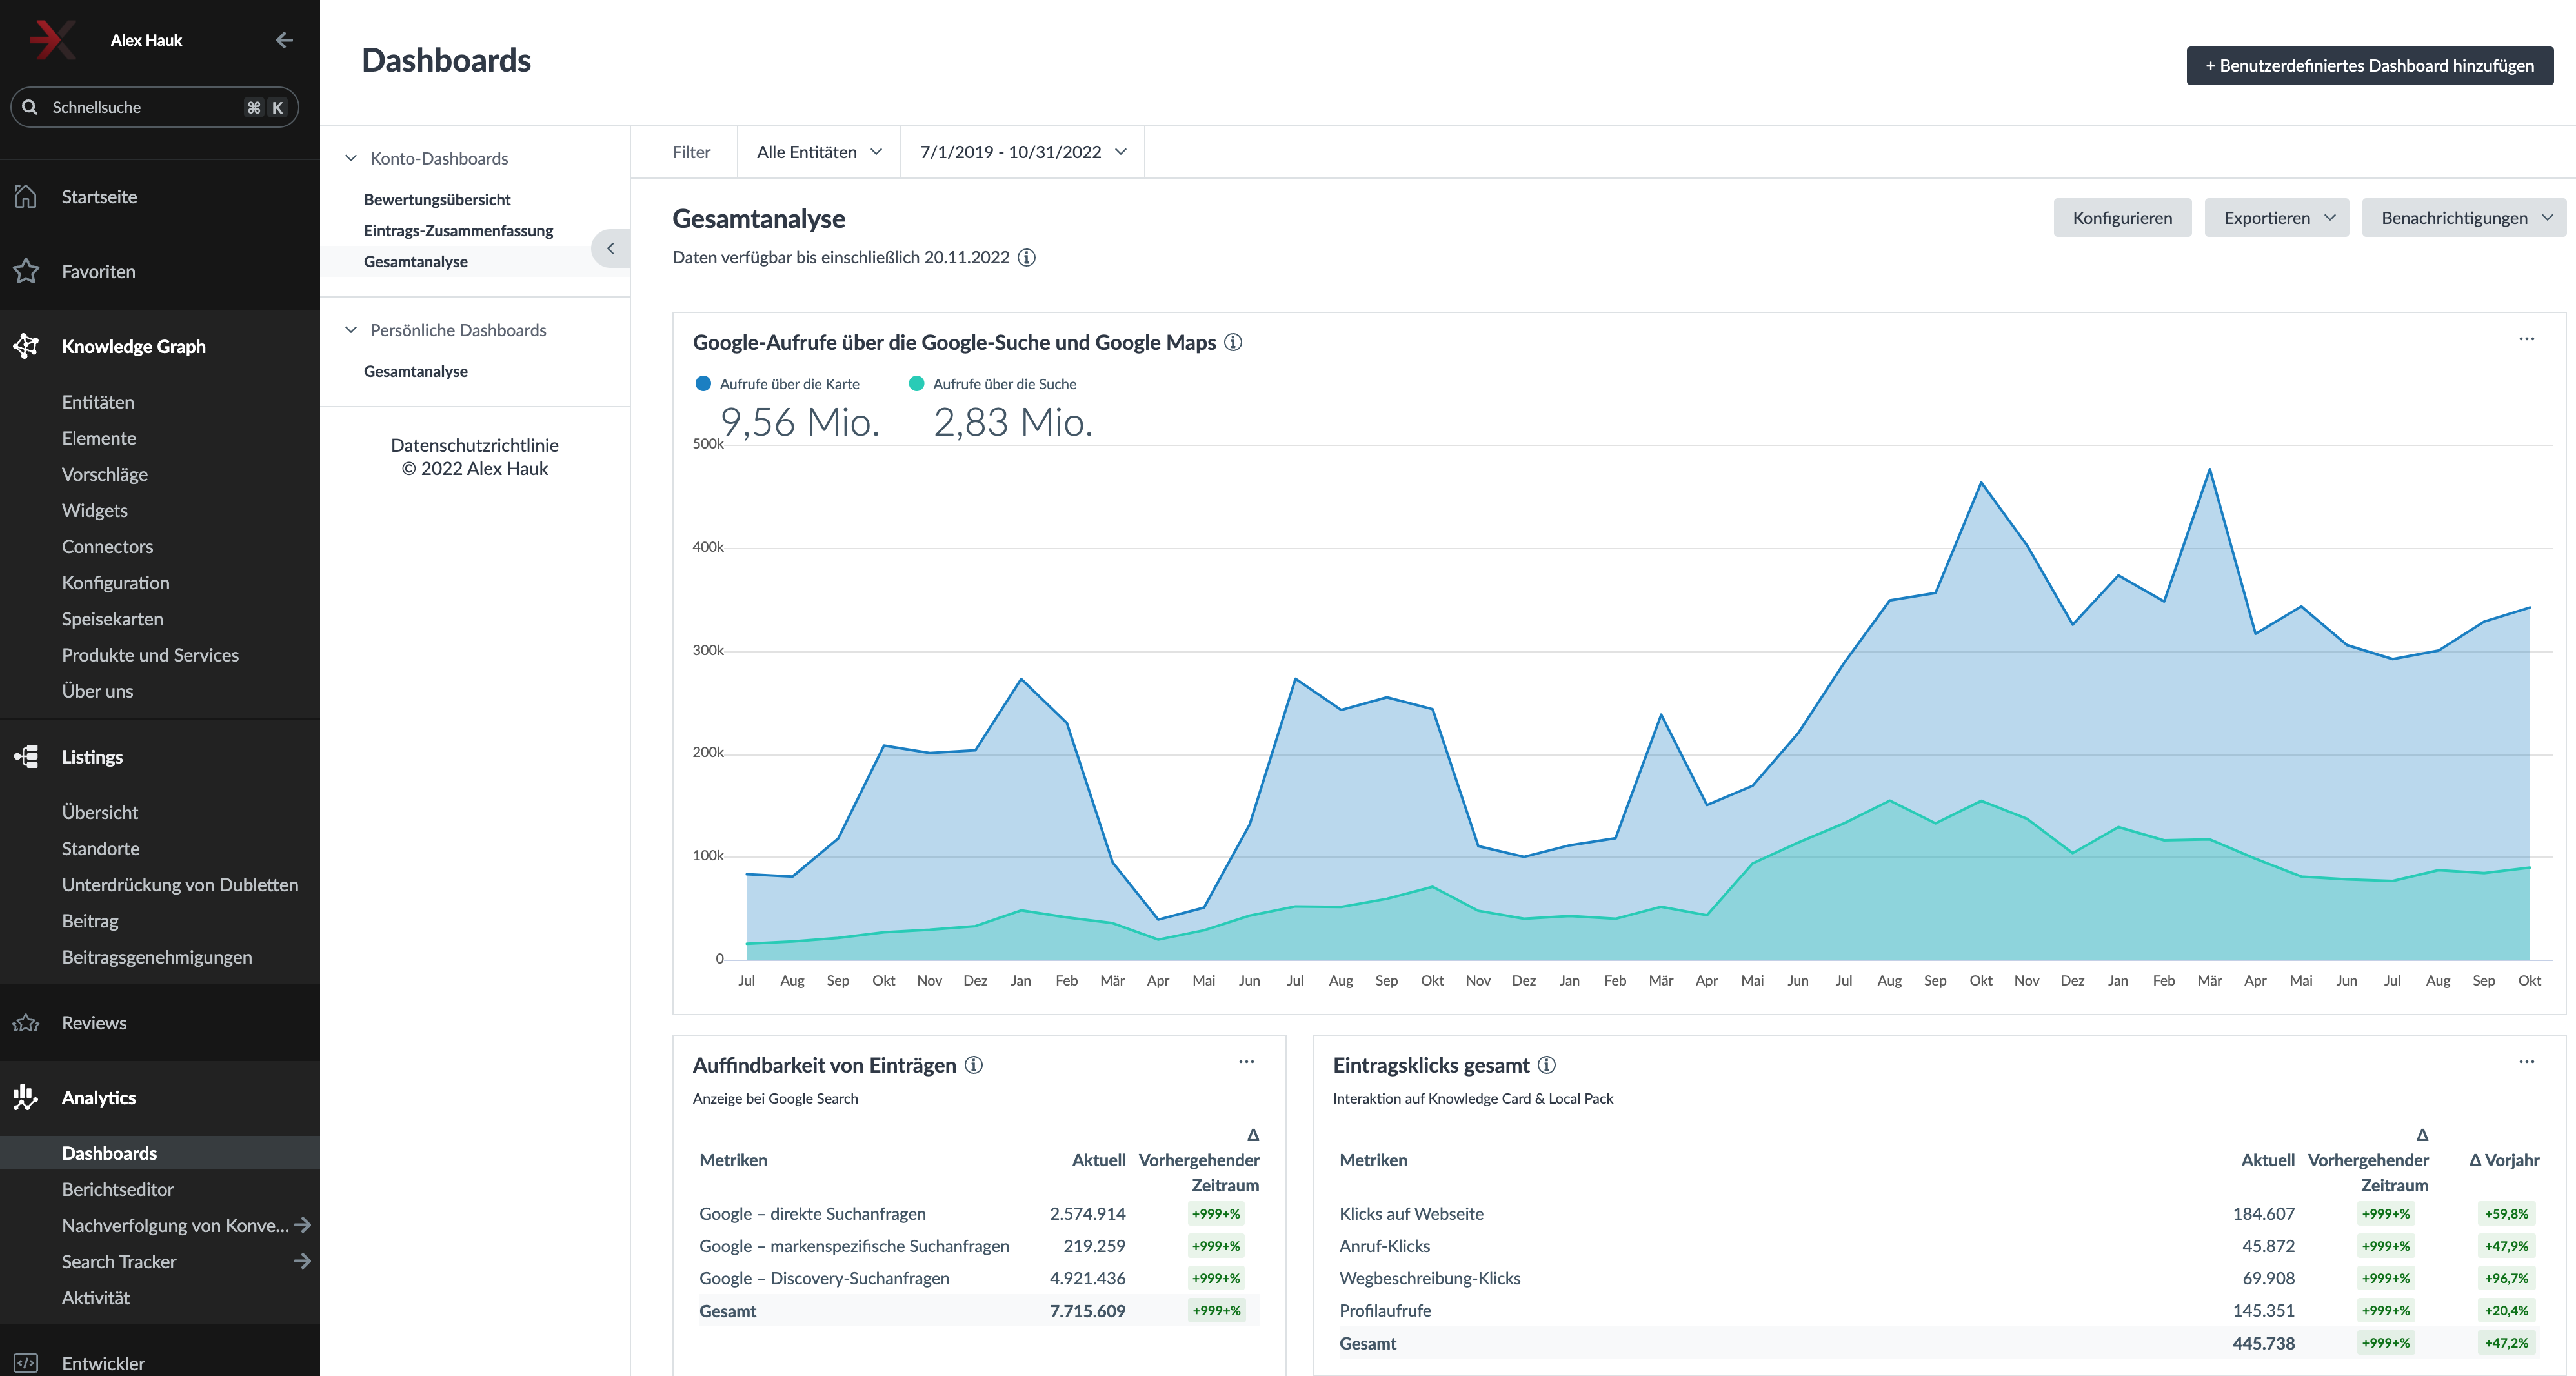2576x1376 pixels.
Task: Click the Knowledge Graph sidebar icon
Action: [26, 346]
